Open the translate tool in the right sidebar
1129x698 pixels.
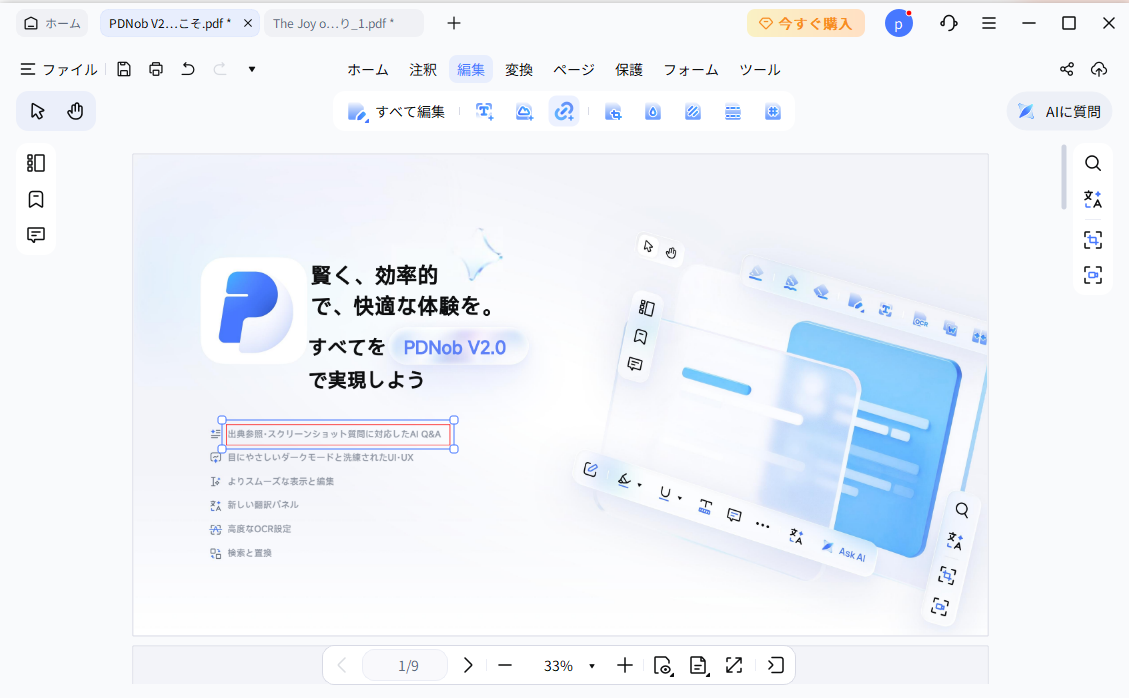point(1092,199)
